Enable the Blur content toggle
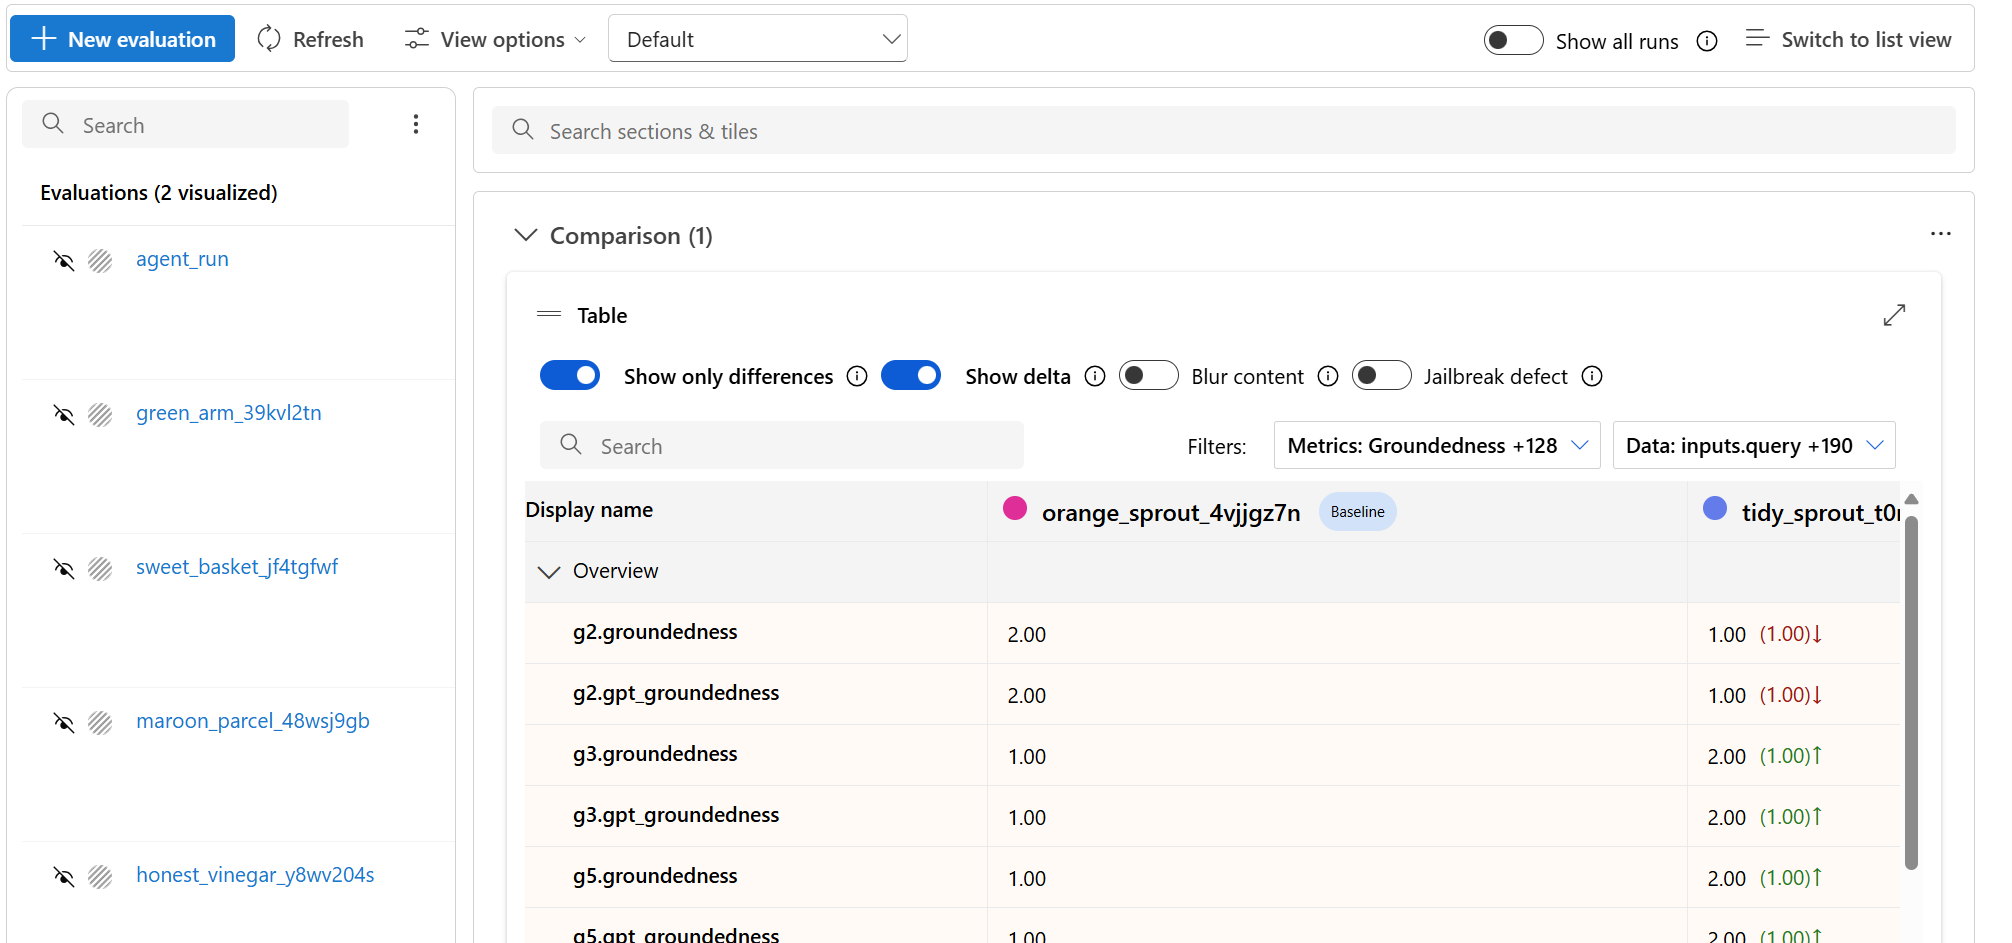The width and height of the screenshot is (2012, 943). (x=1148, y=375)
